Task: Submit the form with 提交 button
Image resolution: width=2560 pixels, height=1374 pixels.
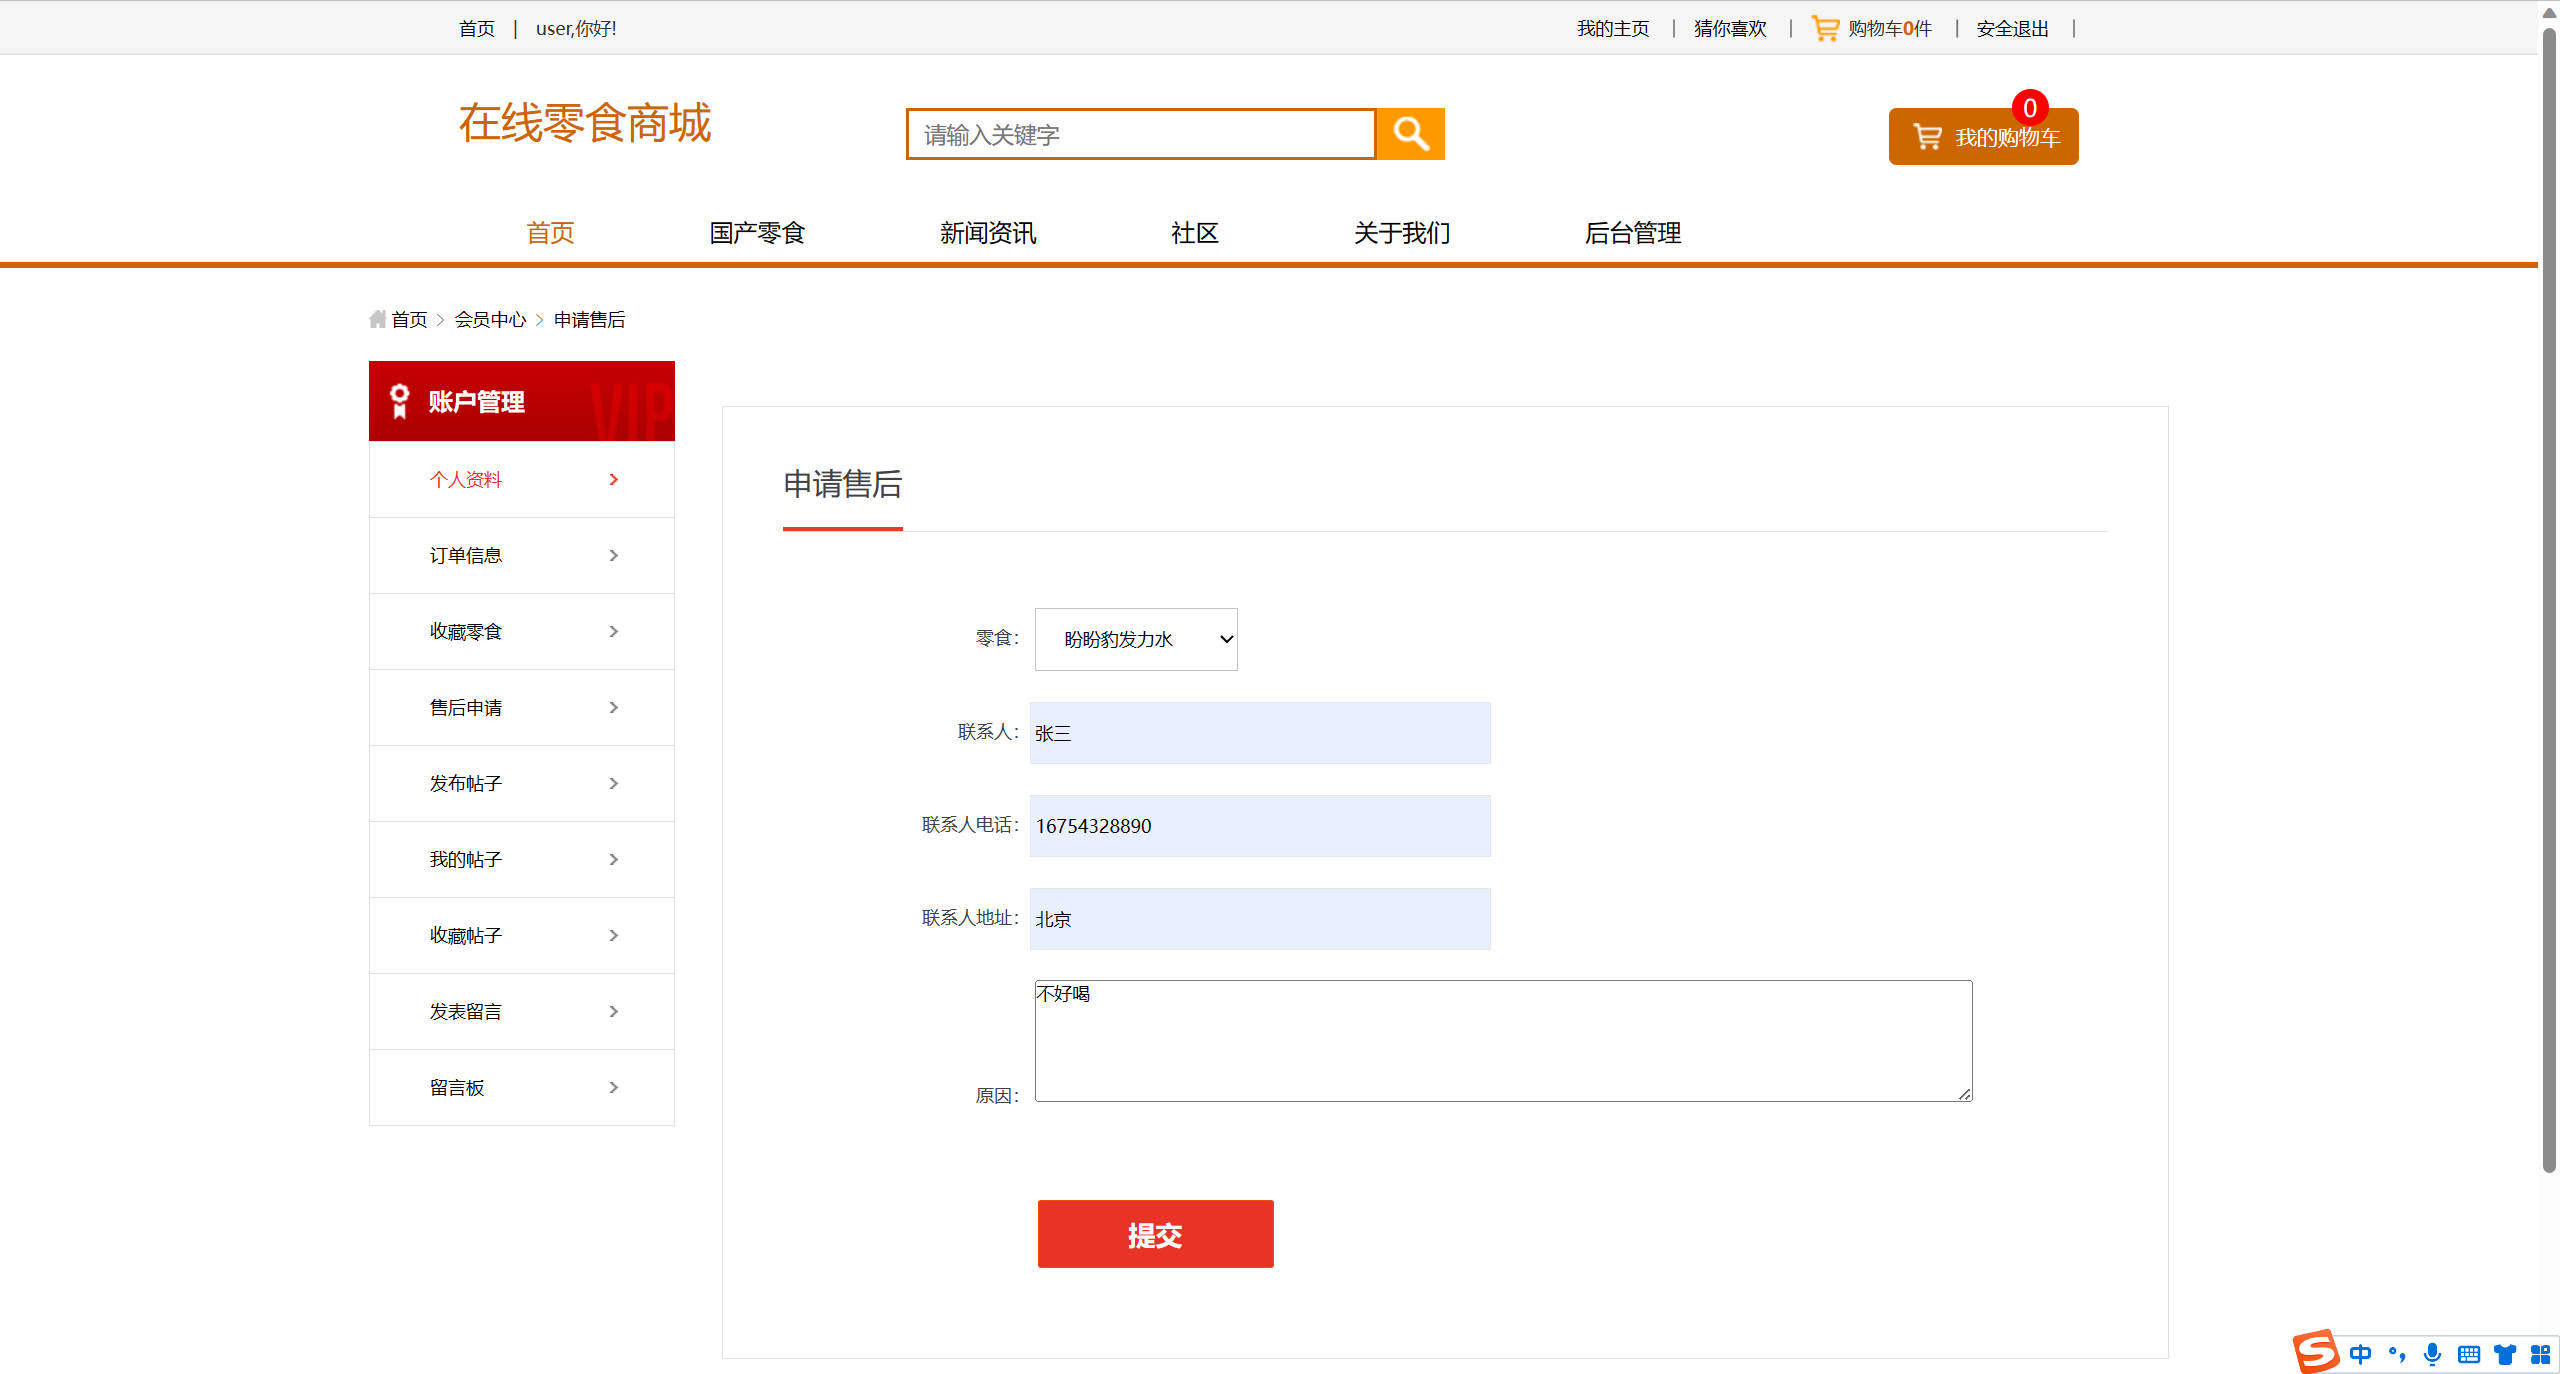Action: click(1155, 1233)
